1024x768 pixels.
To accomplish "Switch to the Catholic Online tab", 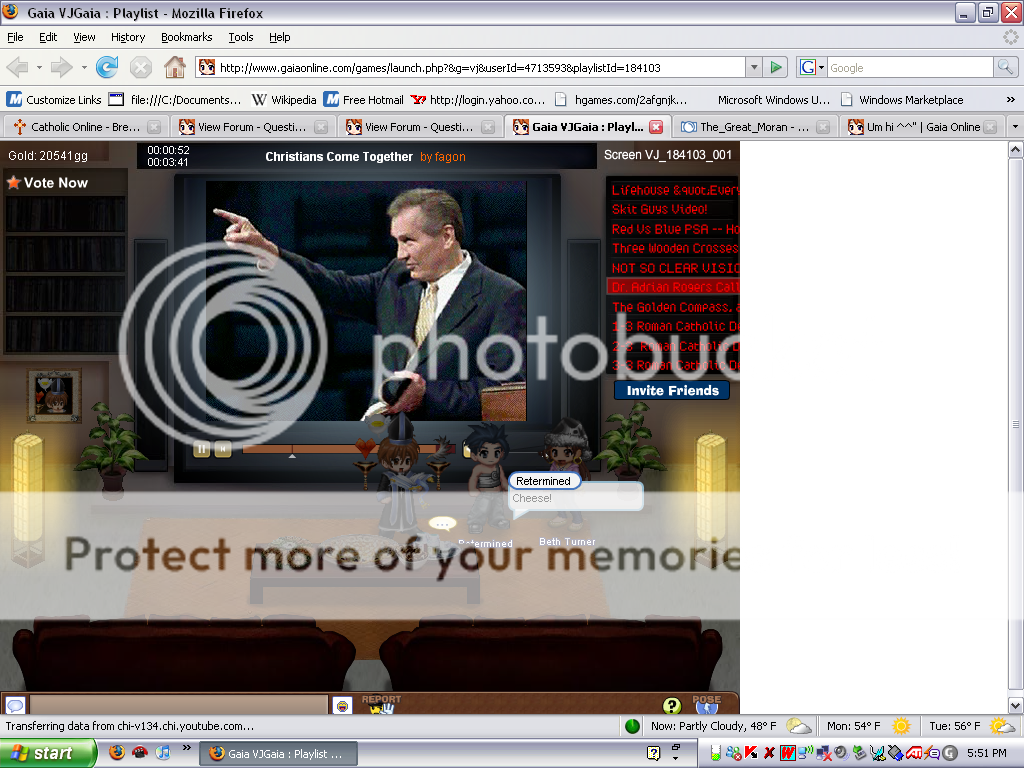I will (x=78, y=127).
